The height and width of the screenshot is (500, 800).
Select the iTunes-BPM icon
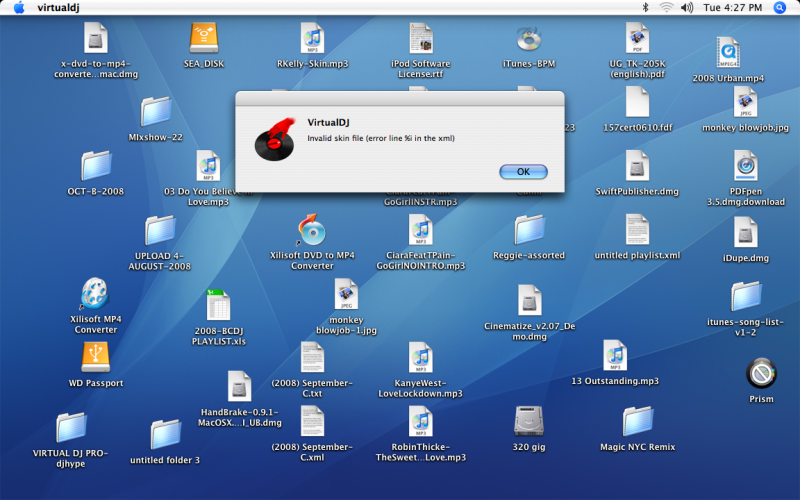[528, 39]
